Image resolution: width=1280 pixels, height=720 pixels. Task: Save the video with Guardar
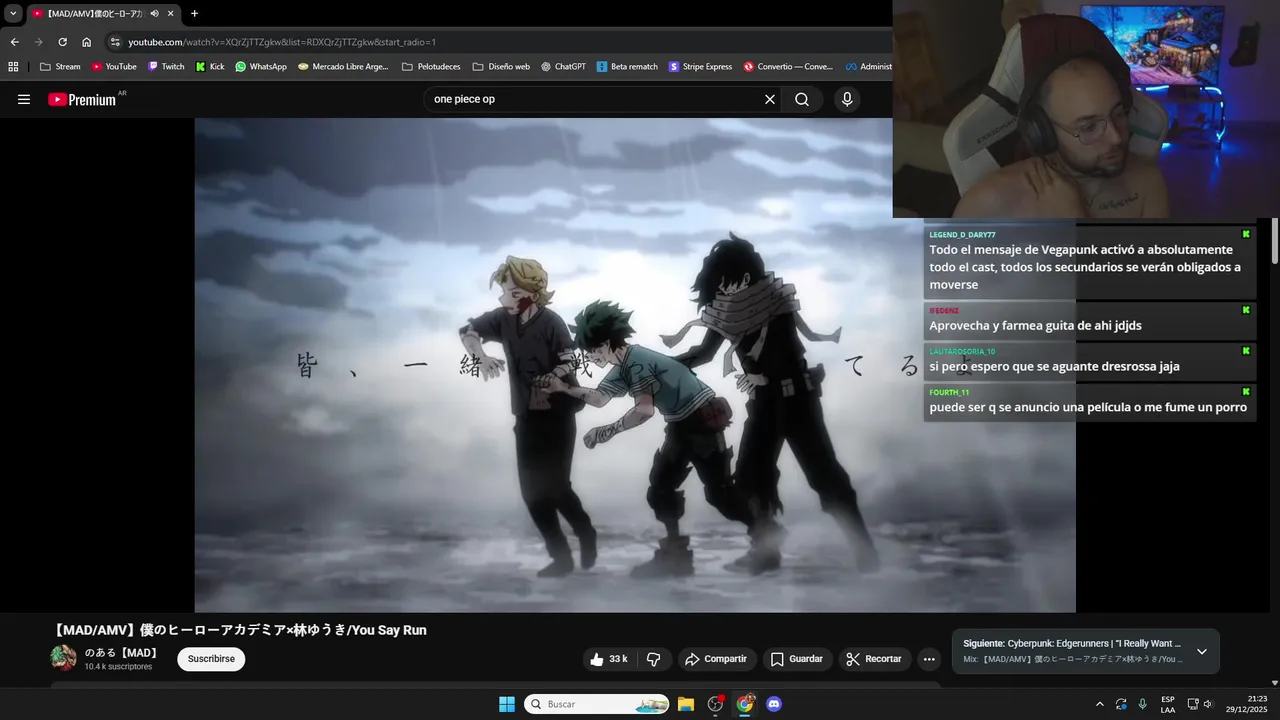(x=797, y=659)
